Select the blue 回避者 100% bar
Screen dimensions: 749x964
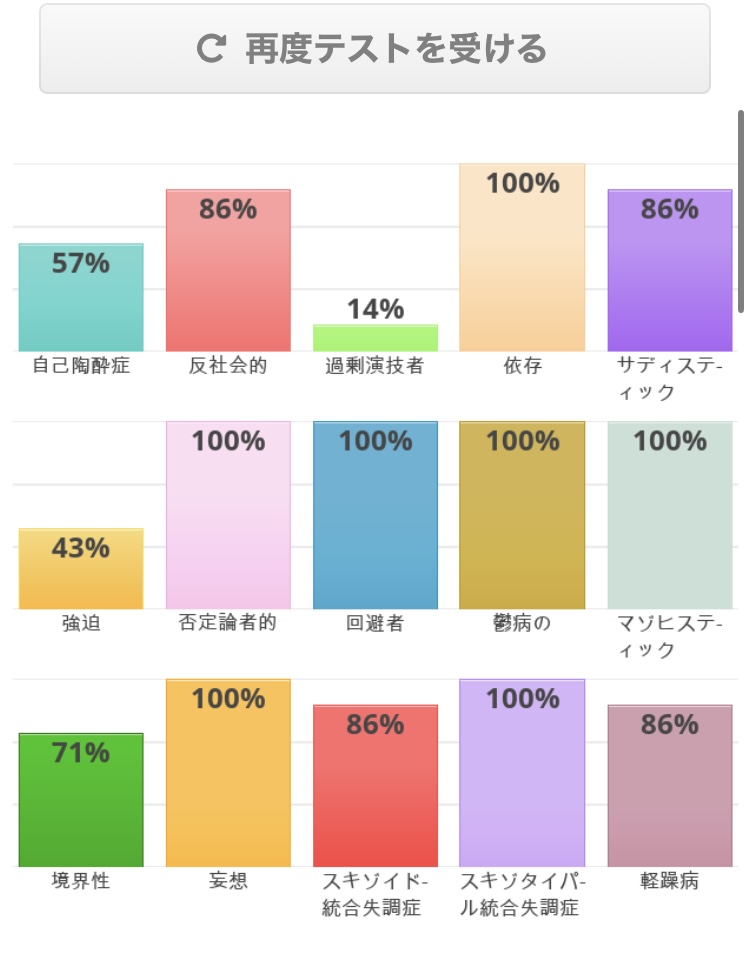[x=375, y=516]
